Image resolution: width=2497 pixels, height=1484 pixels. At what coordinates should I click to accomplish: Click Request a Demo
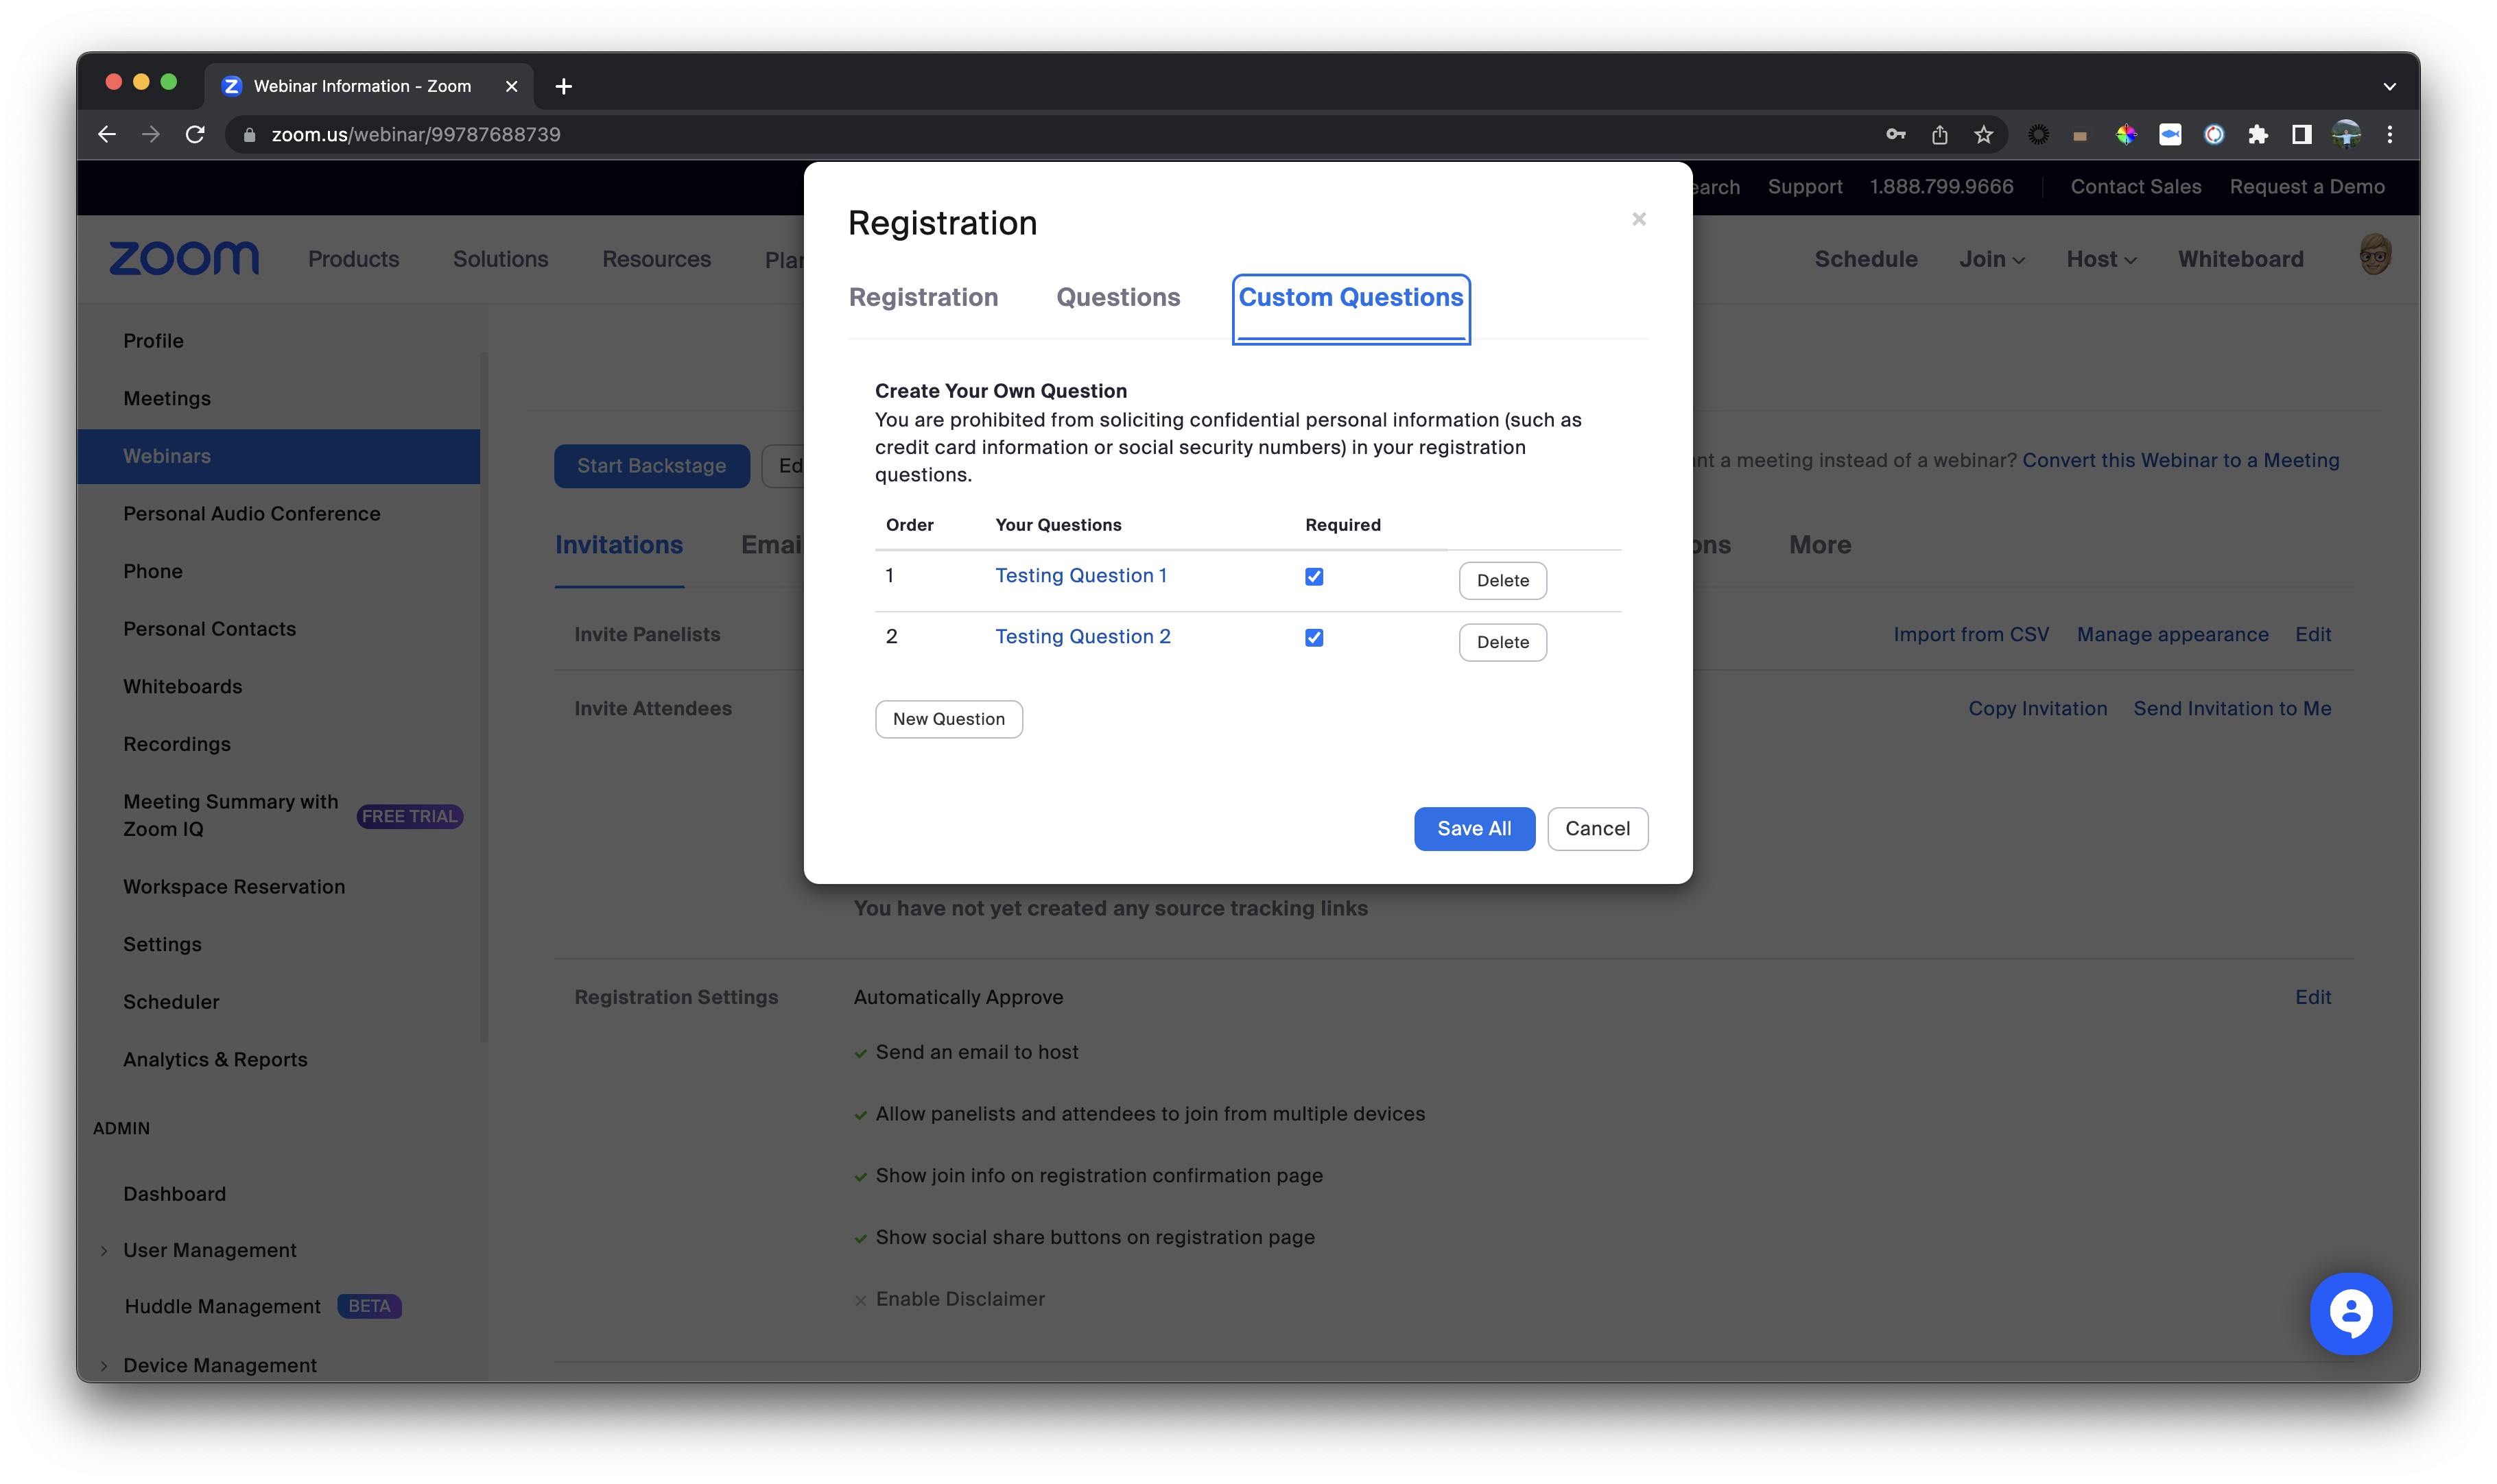2306,187
